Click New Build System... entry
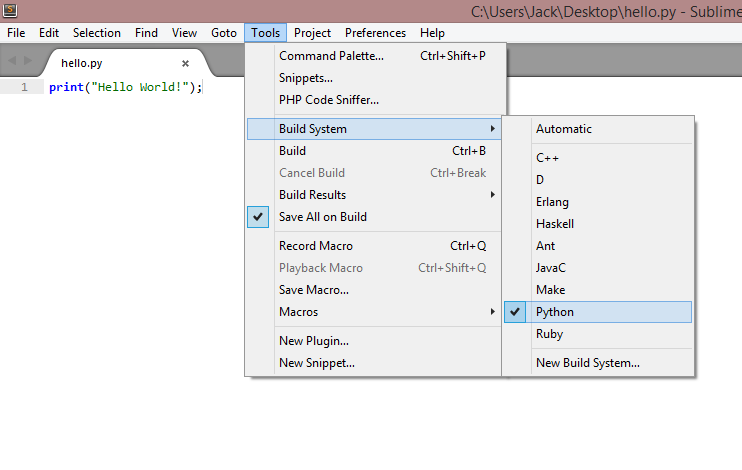Image resolution: width=742 pixels, height=470 pixels. [598, 363]
